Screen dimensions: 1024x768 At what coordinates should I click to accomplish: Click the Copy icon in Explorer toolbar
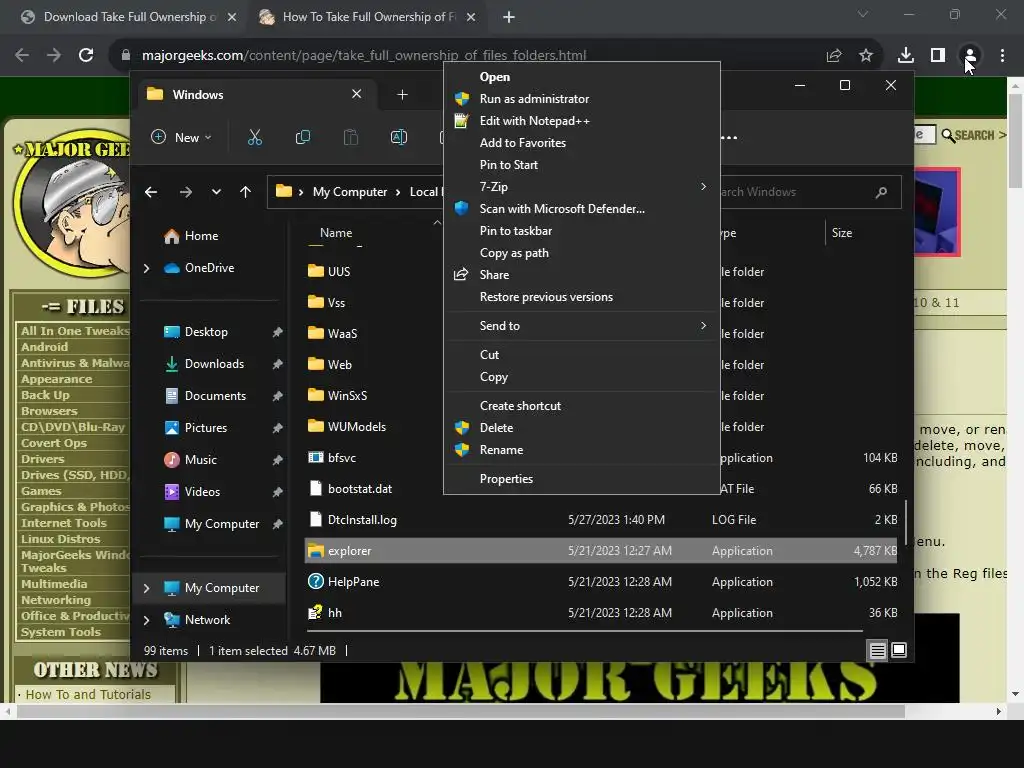click(x=302, y=137)
